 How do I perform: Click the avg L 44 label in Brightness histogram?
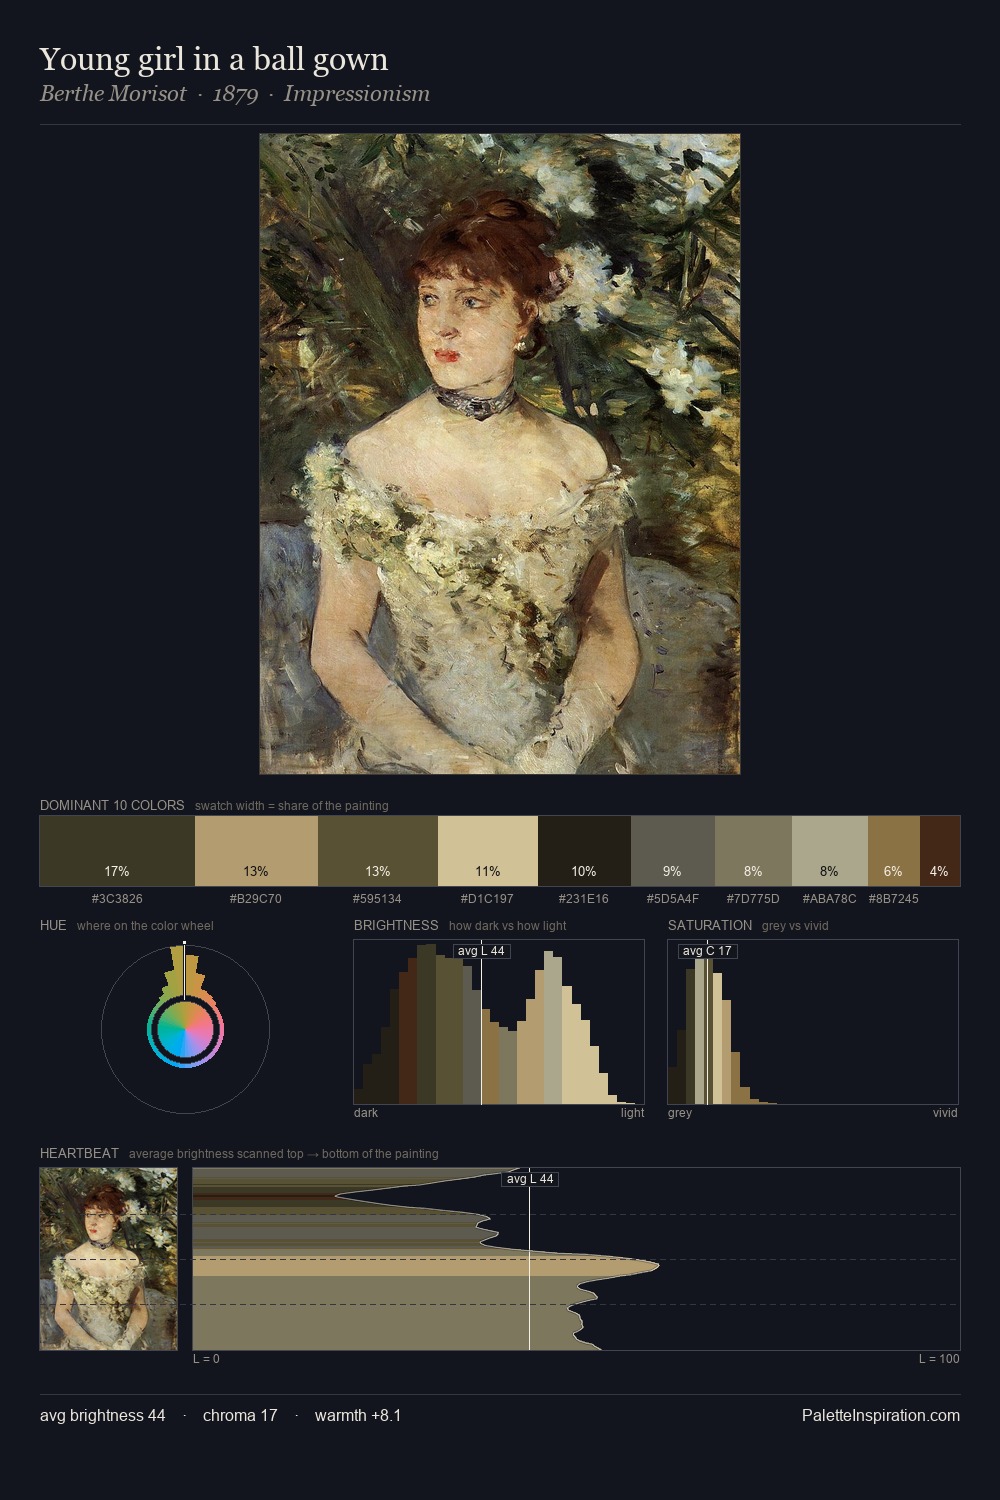(481, 951)
